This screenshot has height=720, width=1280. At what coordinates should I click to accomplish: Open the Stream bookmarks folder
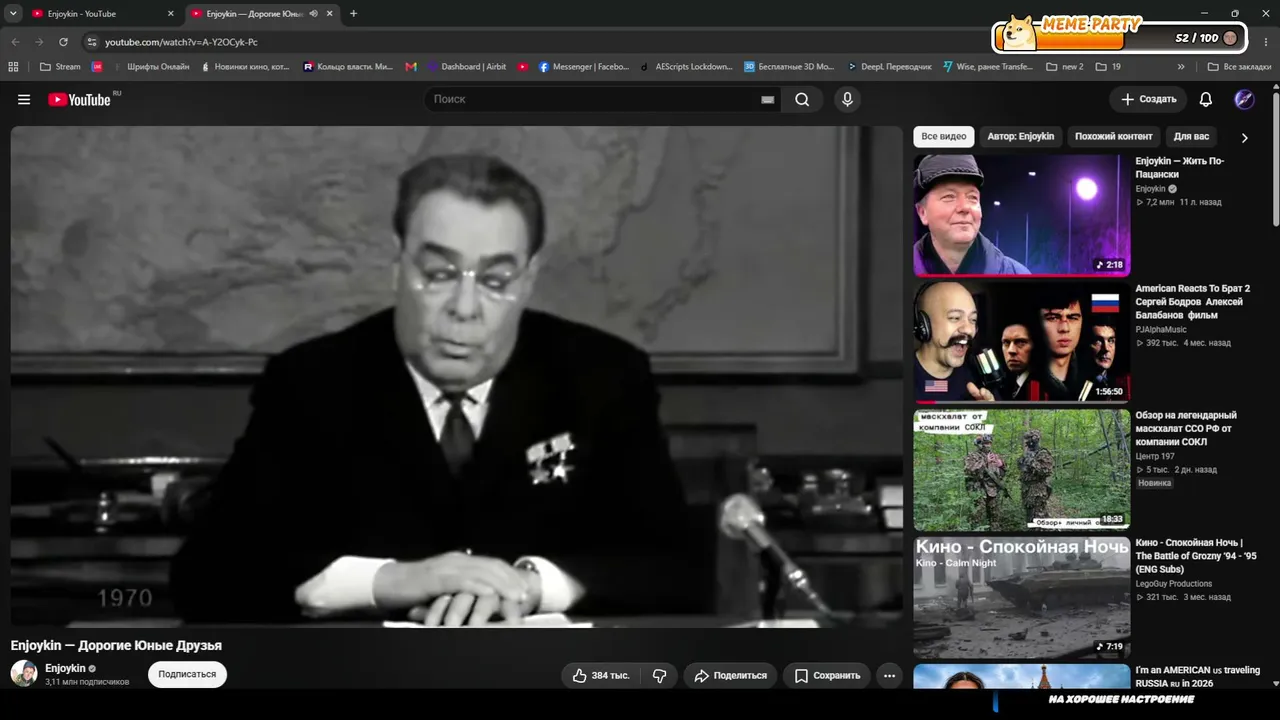[60, 67]
